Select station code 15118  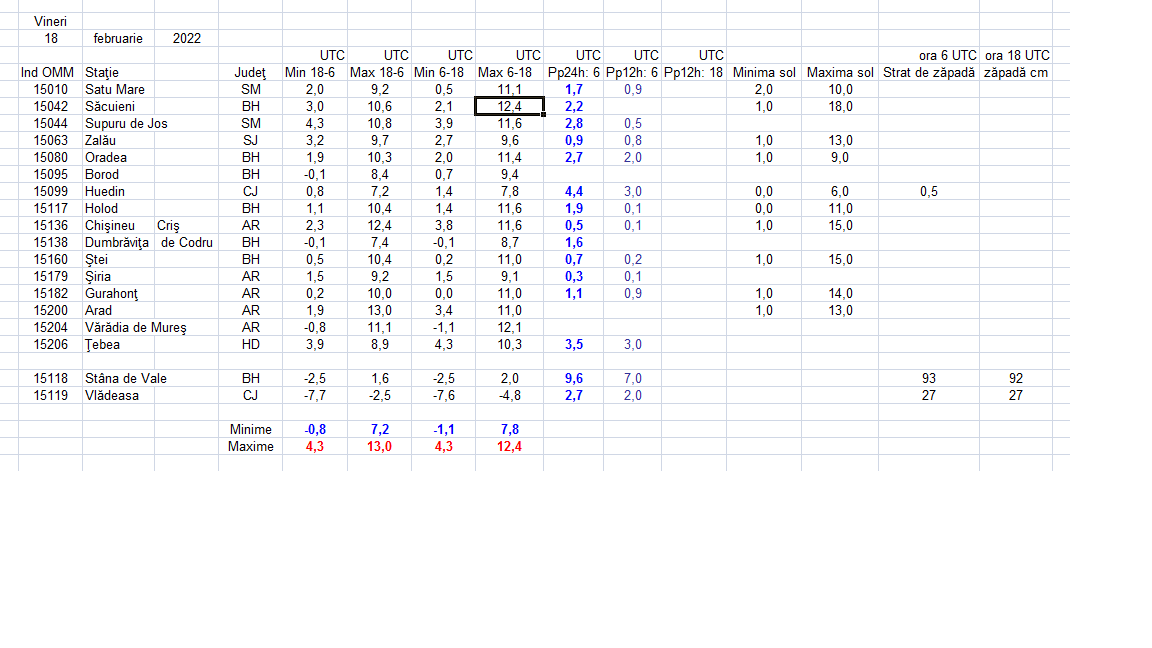pos(51,378)
